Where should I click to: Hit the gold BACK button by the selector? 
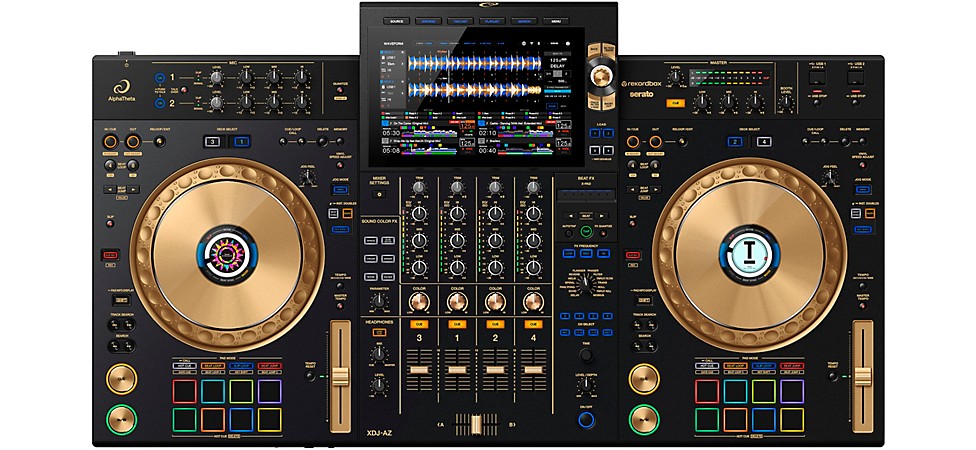click(593, 50)
